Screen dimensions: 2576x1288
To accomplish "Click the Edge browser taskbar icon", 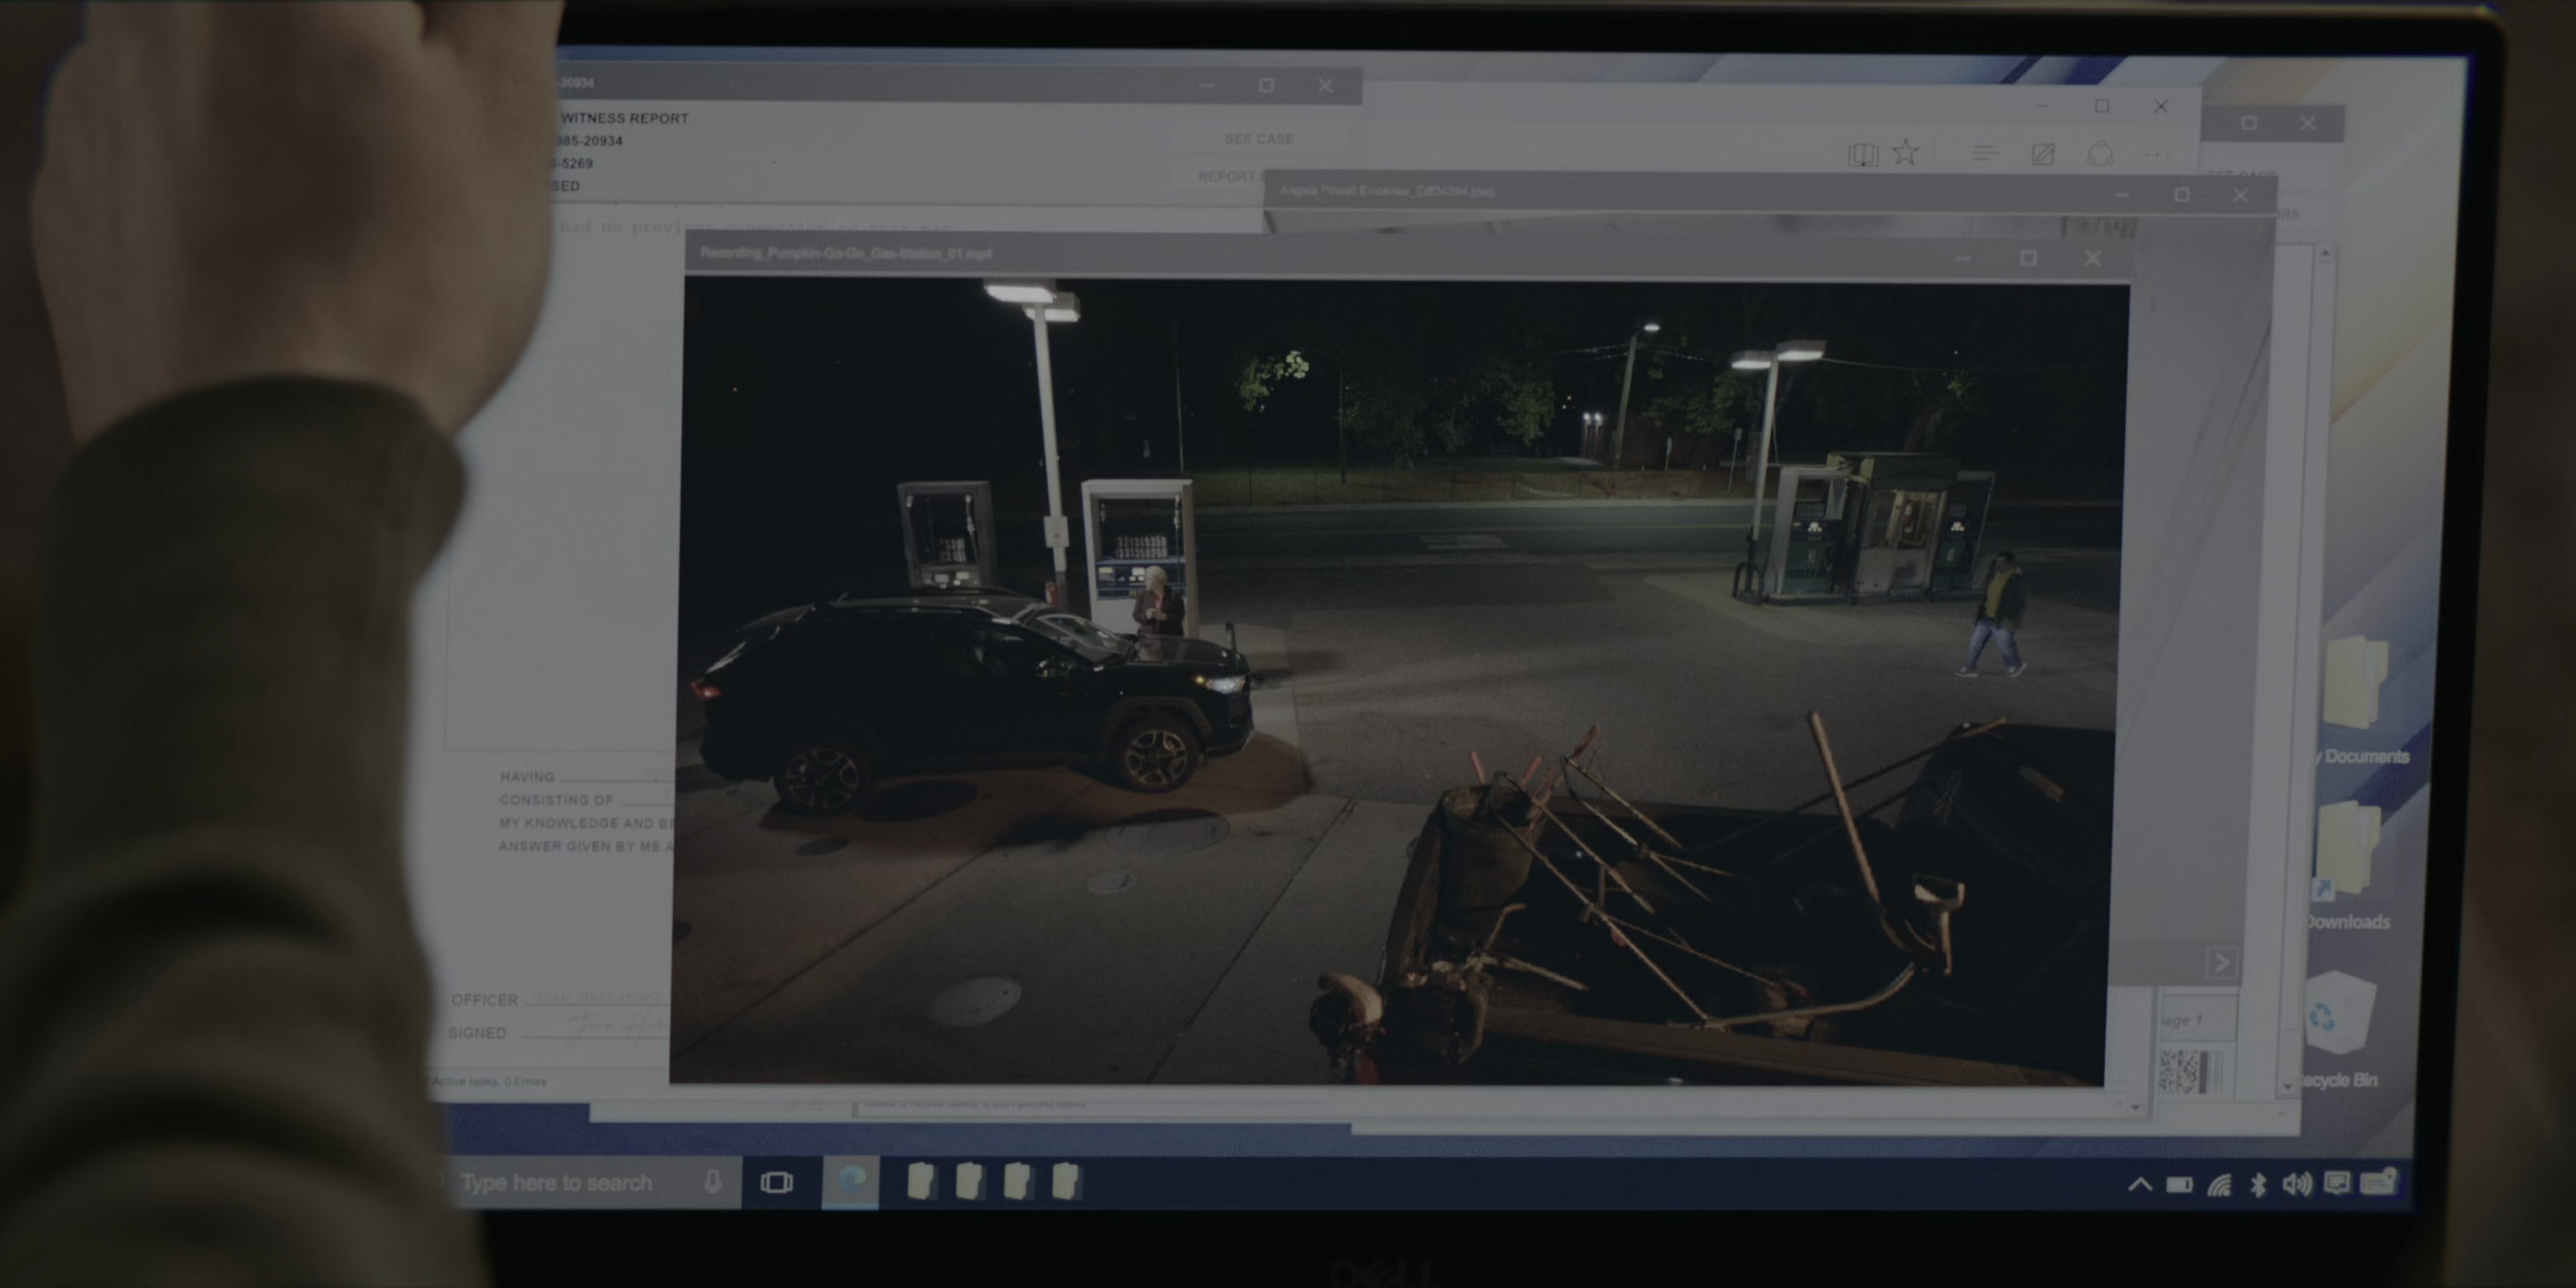I will tap(850, 1182).
